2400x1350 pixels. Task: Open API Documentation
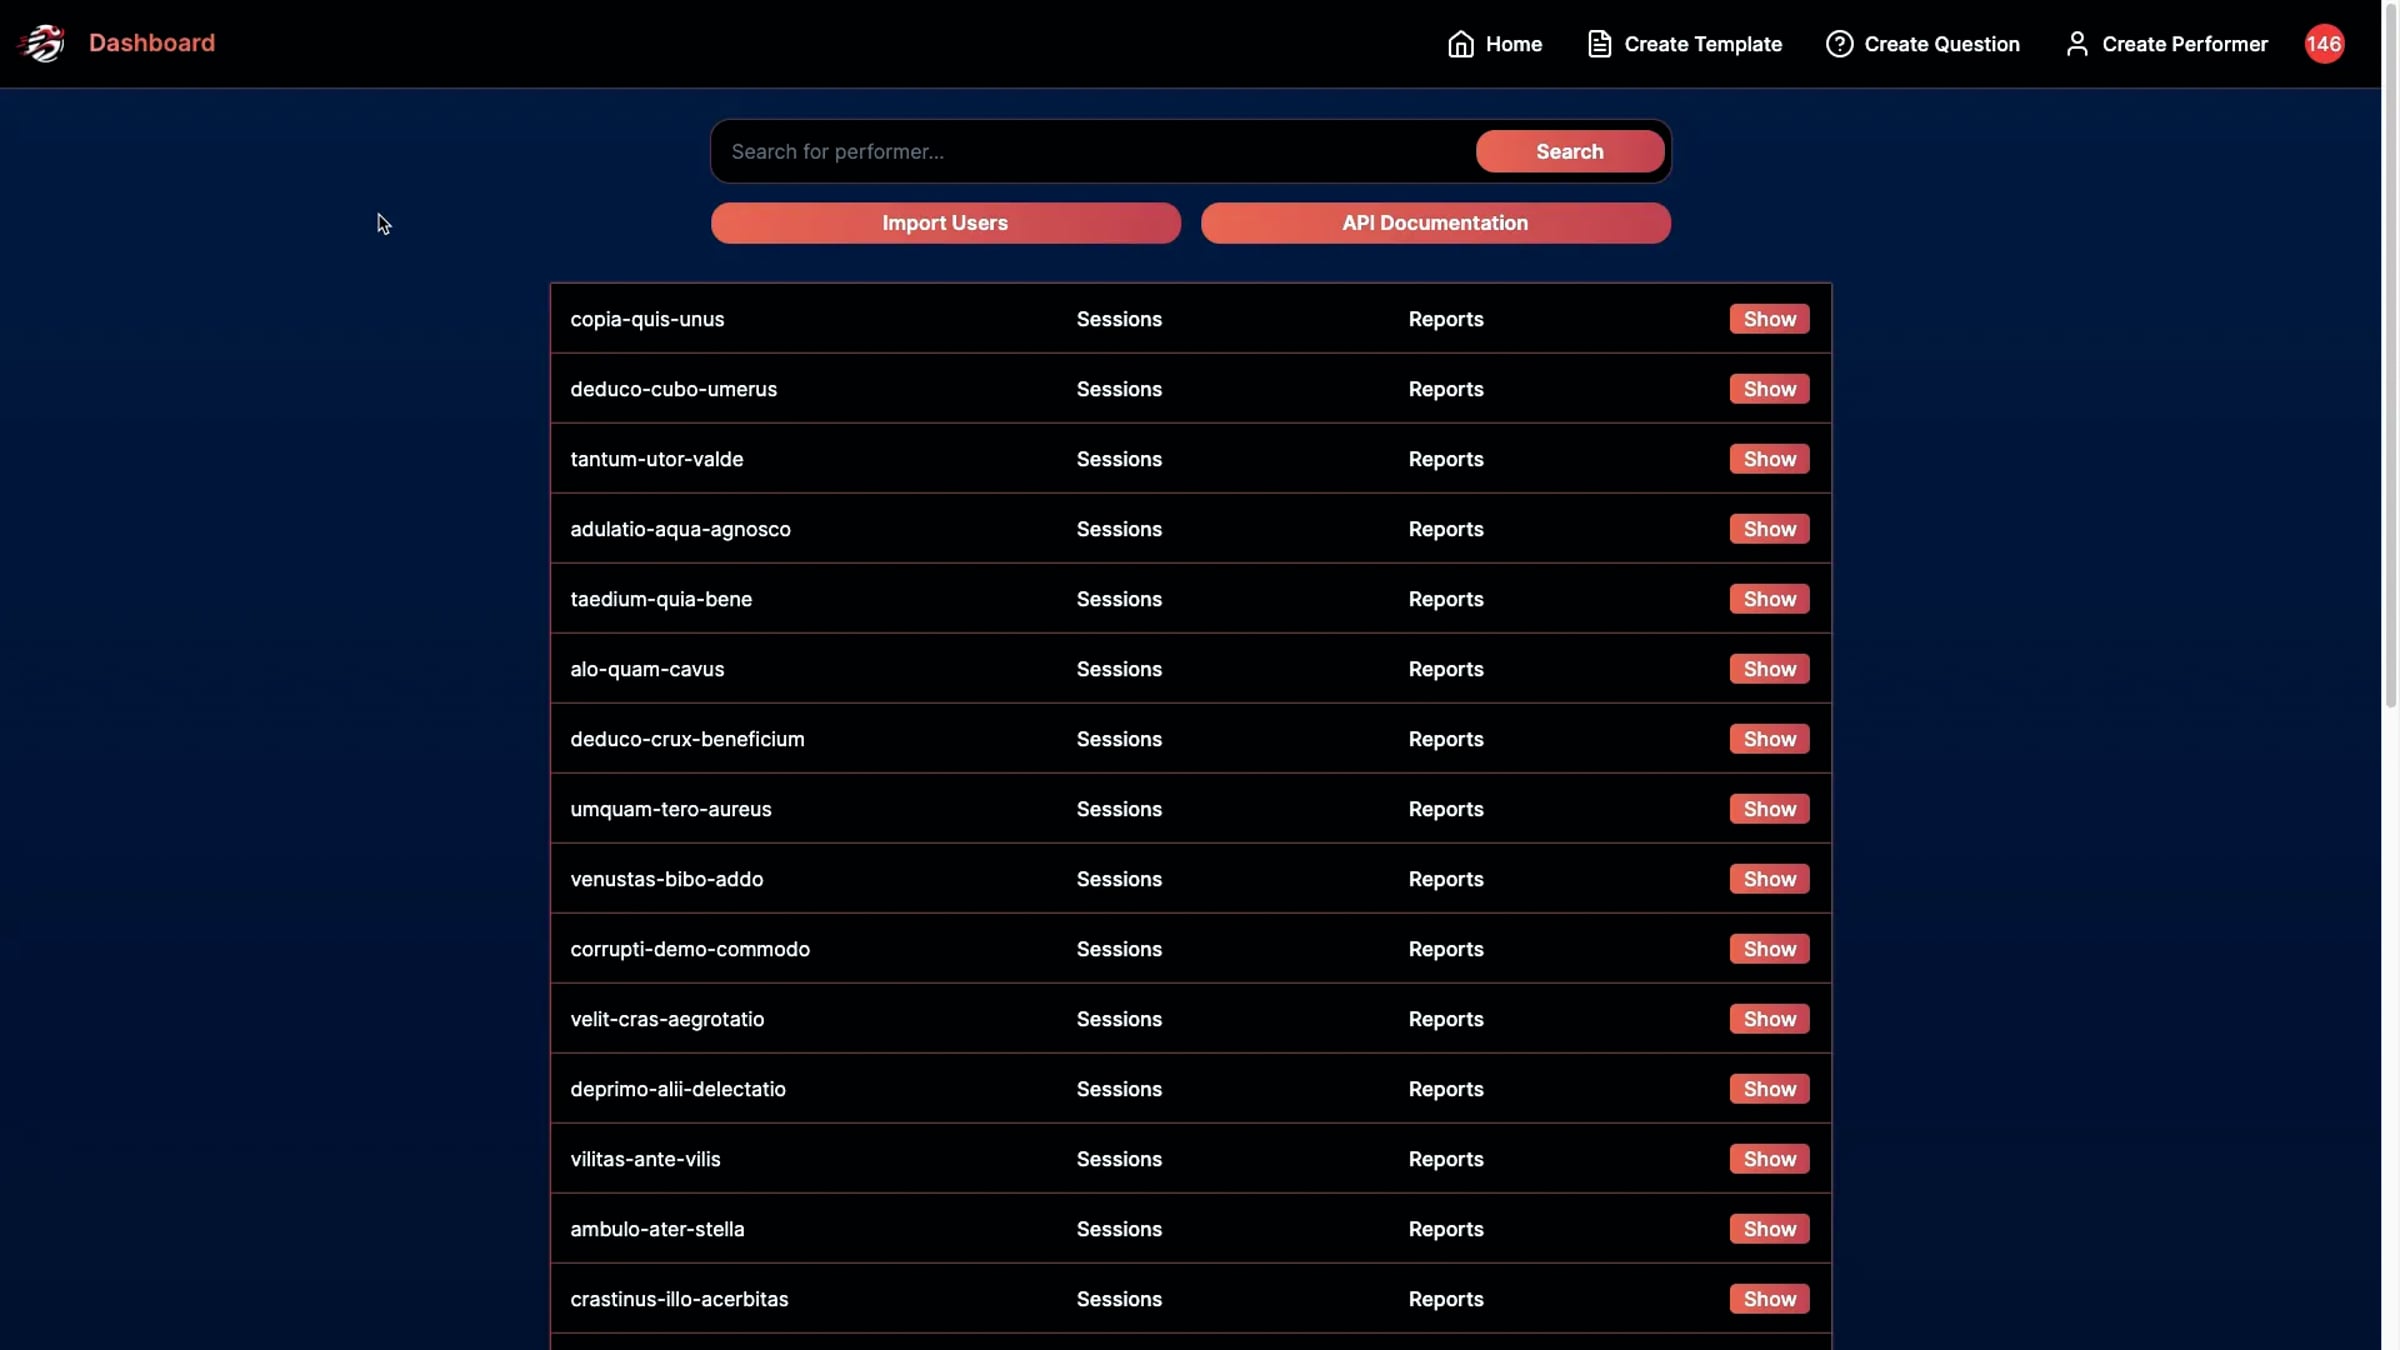(x=1435, y=223)
